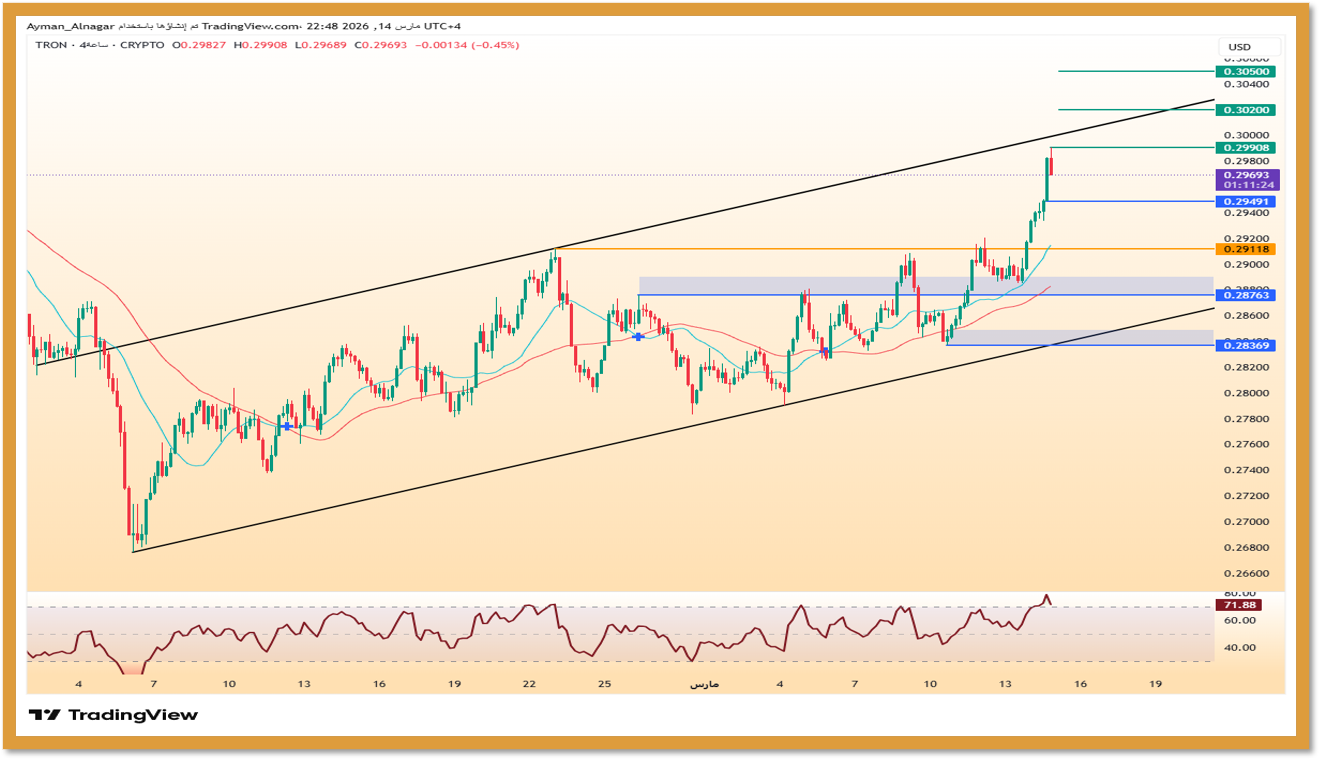This screenshot has width=1319, height=759.
Task: Select the orange 0.29118 price level label
Action: 1244,249
